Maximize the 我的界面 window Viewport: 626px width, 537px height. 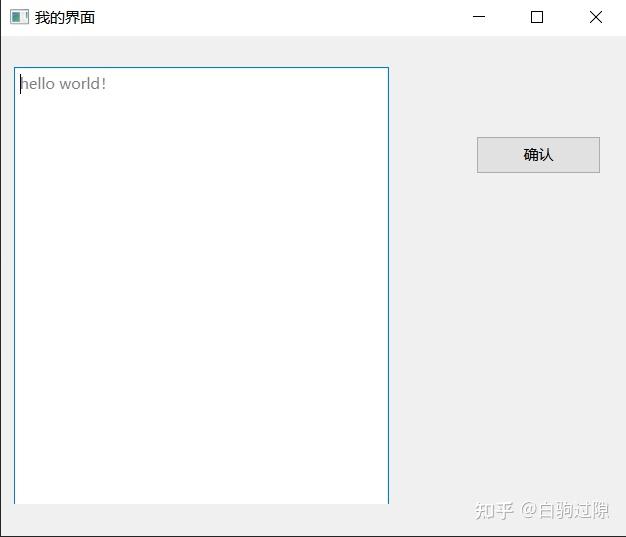(x=537, y=17)
